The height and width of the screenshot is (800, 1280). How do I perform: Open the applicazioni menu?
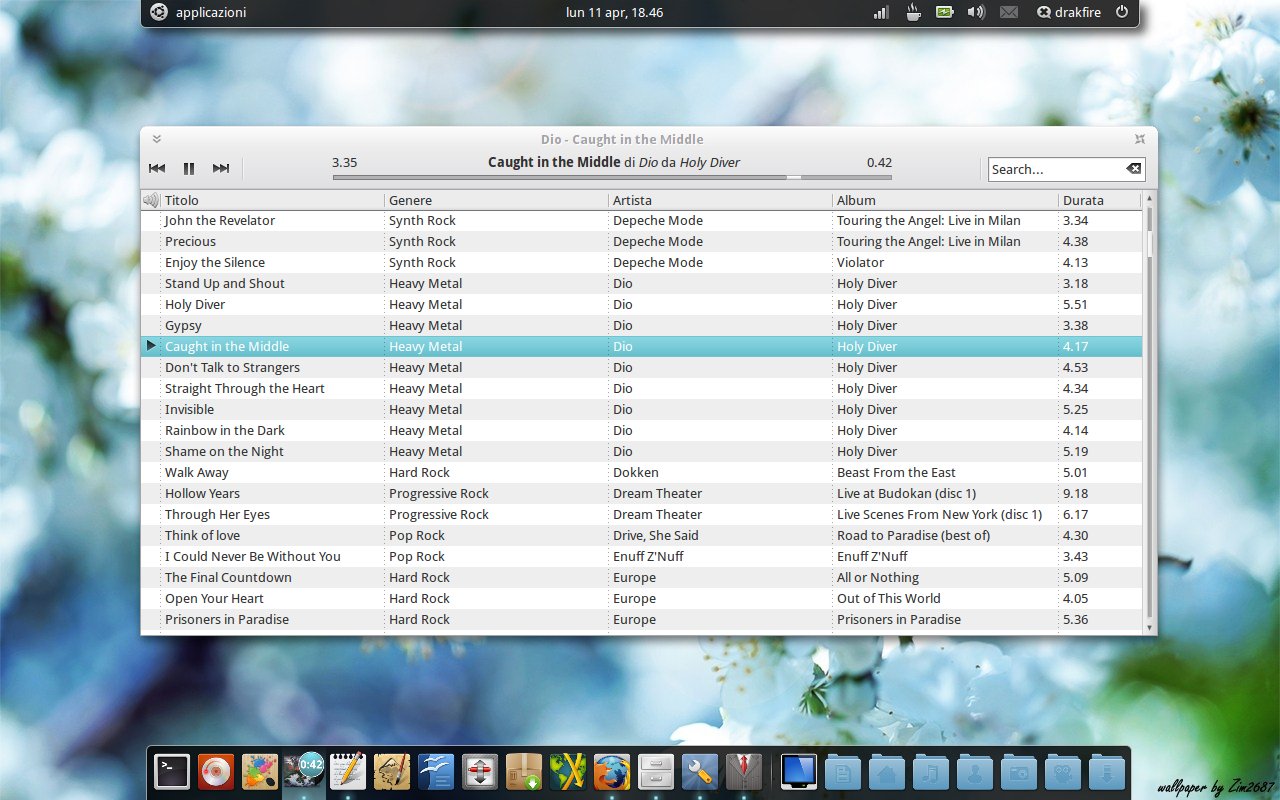coord(211,13)
